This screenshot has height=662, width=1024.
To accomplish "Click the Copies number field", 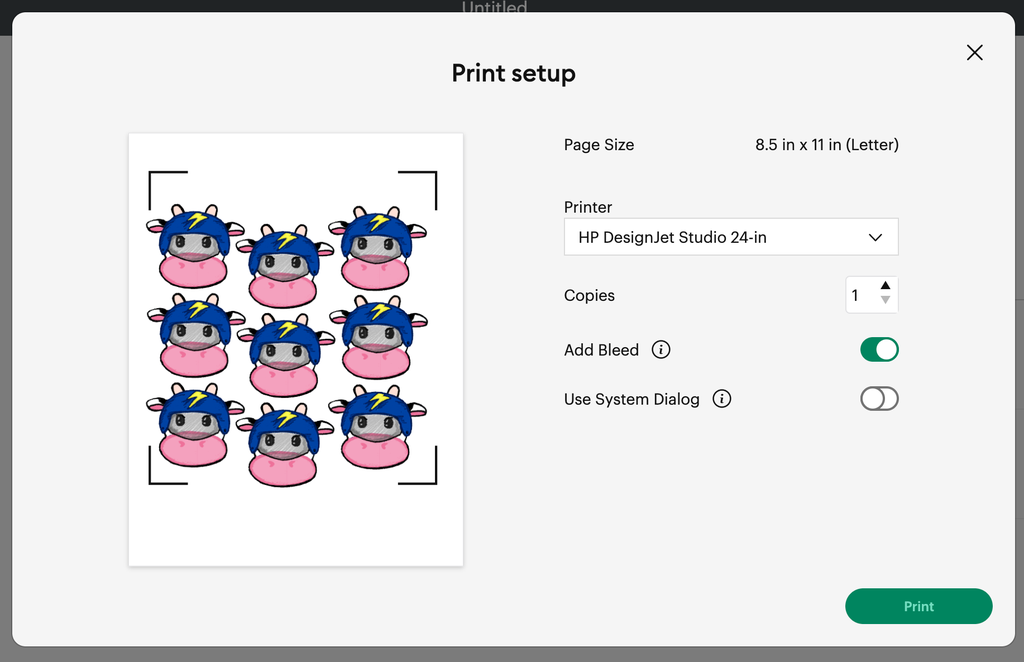I will tap(860, 295).
